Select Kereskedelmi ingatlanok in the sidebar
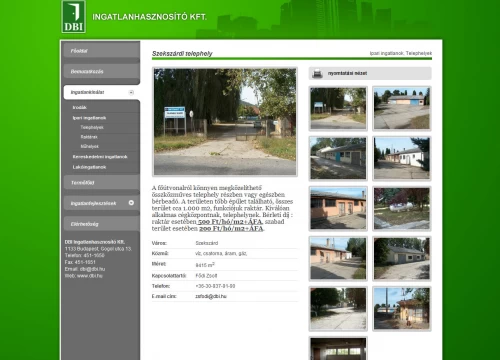 (x=100, y=157)
